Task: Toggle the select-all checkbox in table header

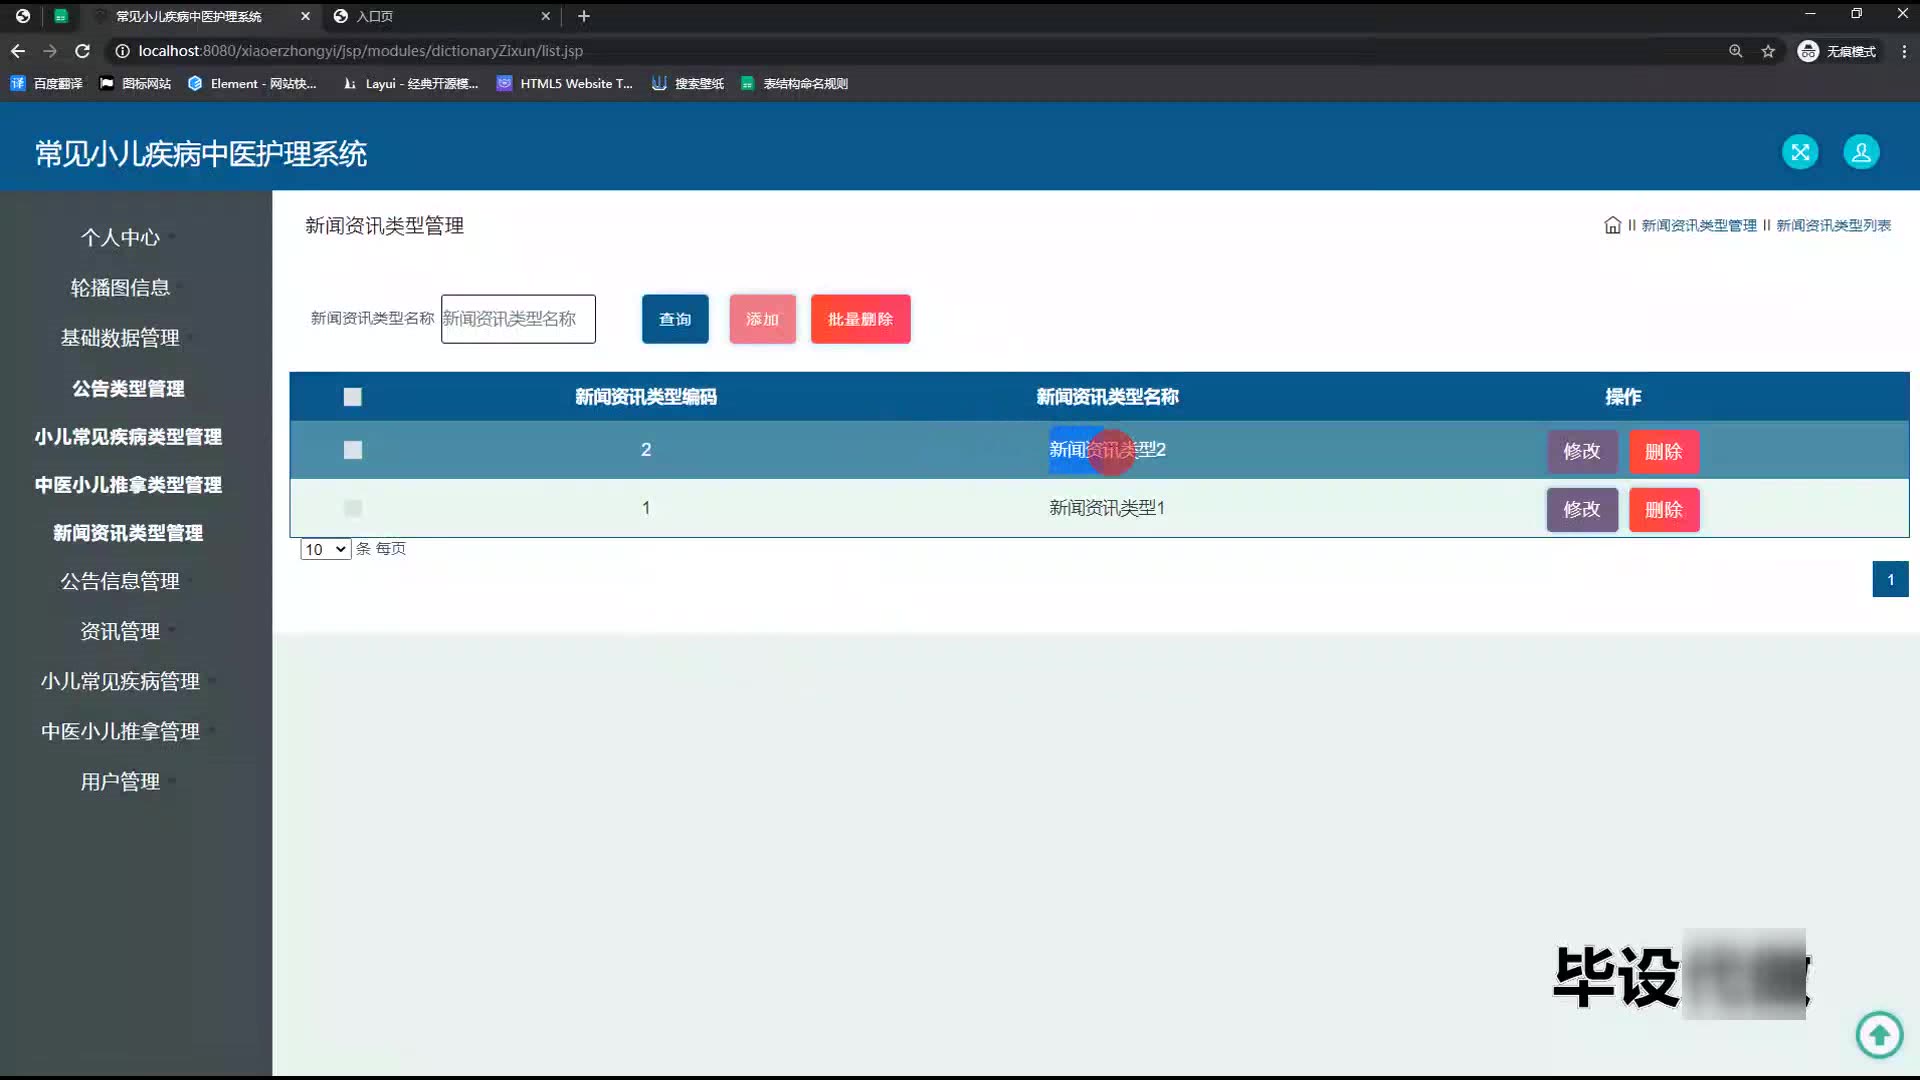Action: (352, 397)
